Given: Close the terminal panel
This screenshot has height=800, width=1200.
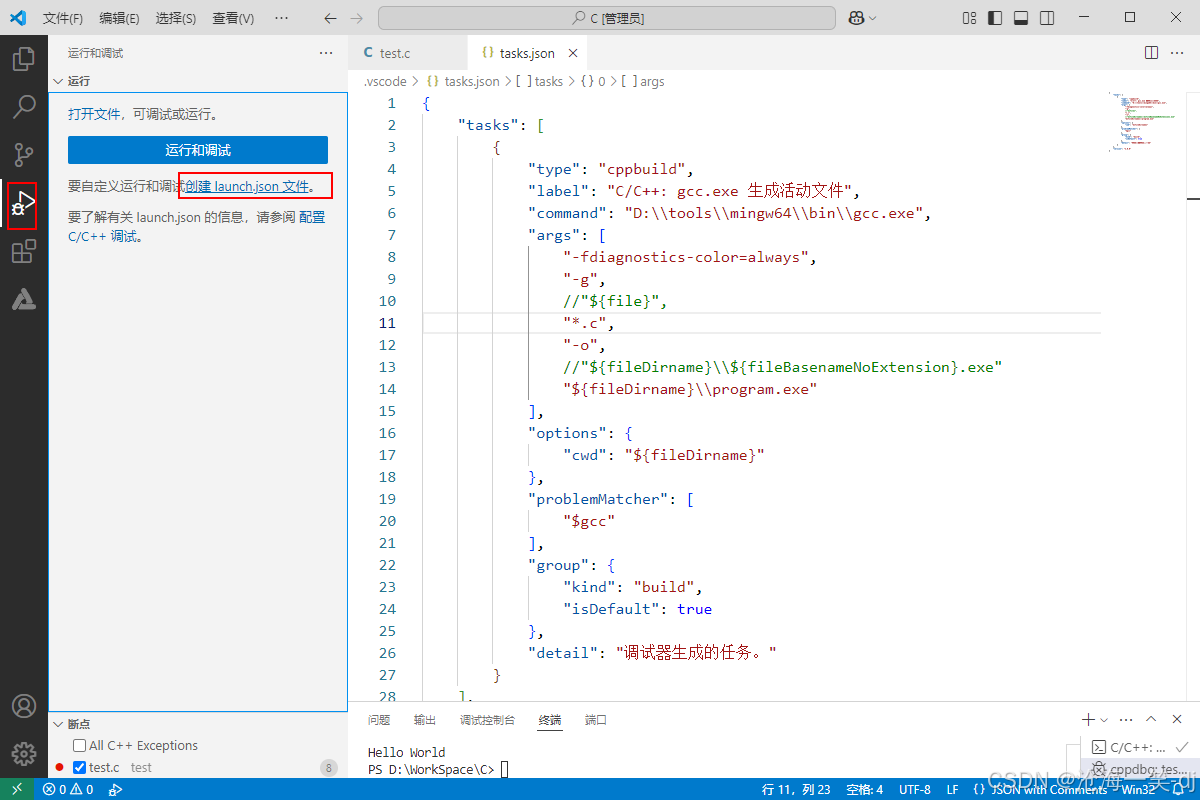Looking at the screenshot, I should pos(1177,719).
